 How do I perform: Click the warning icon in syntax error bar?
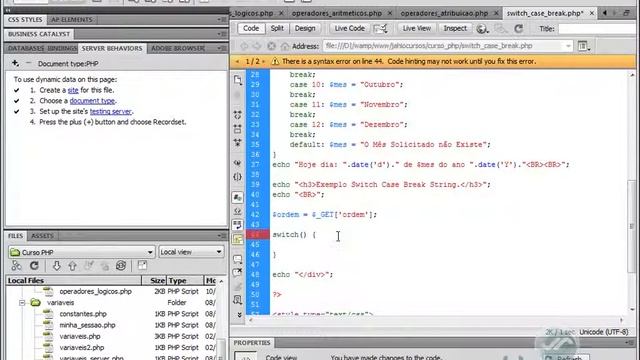(x=276, y=61)
